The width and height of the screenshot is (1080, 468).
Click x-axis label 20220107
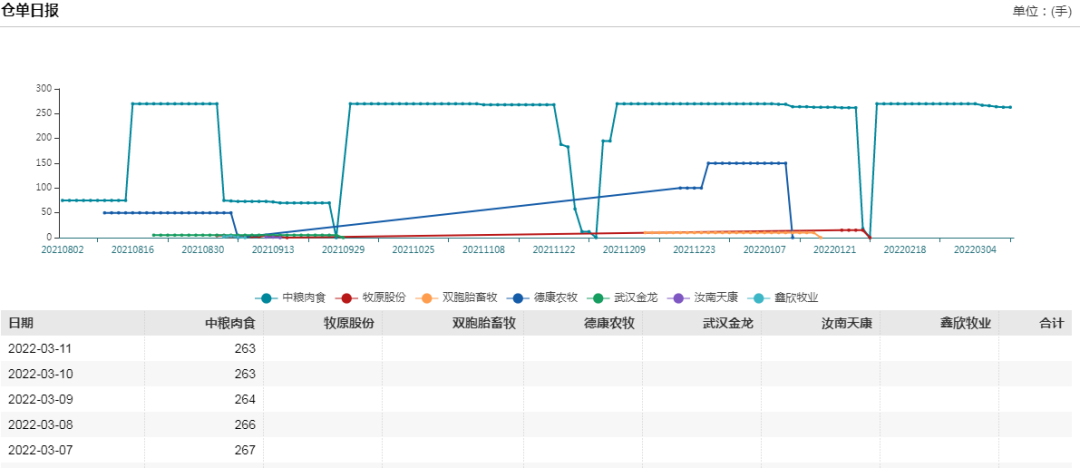765,250
